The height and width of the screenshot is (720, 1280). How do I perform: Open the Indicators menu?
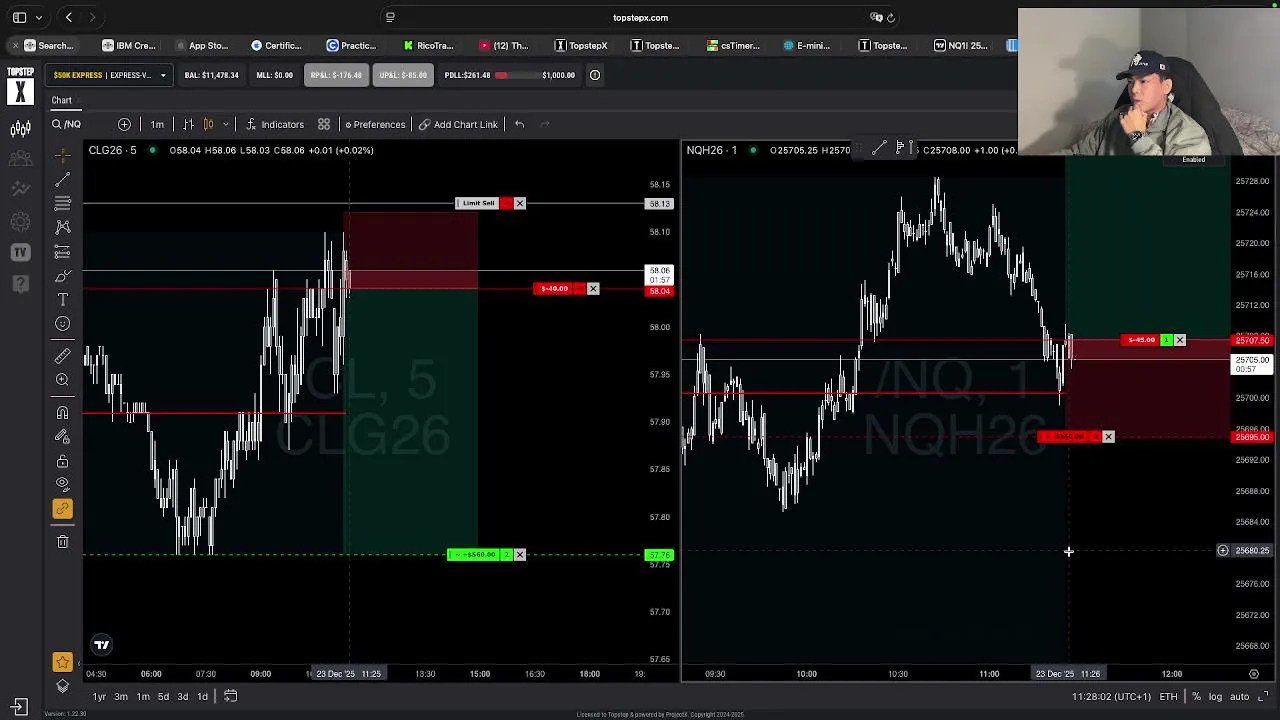point(275,124)
